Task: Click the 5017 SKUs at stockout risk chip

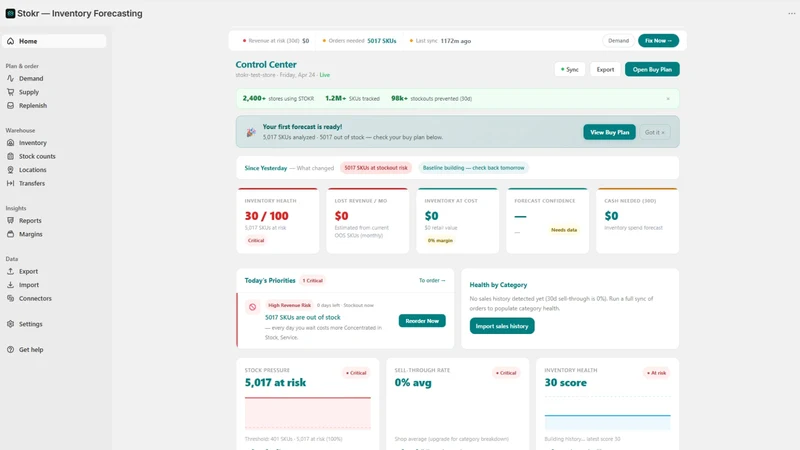Action: [376, 168]
